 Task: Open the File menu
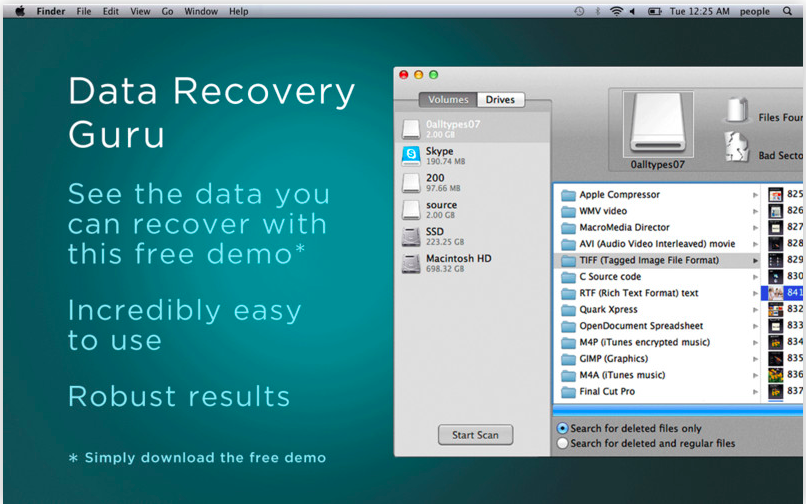(x=84, y=11)
